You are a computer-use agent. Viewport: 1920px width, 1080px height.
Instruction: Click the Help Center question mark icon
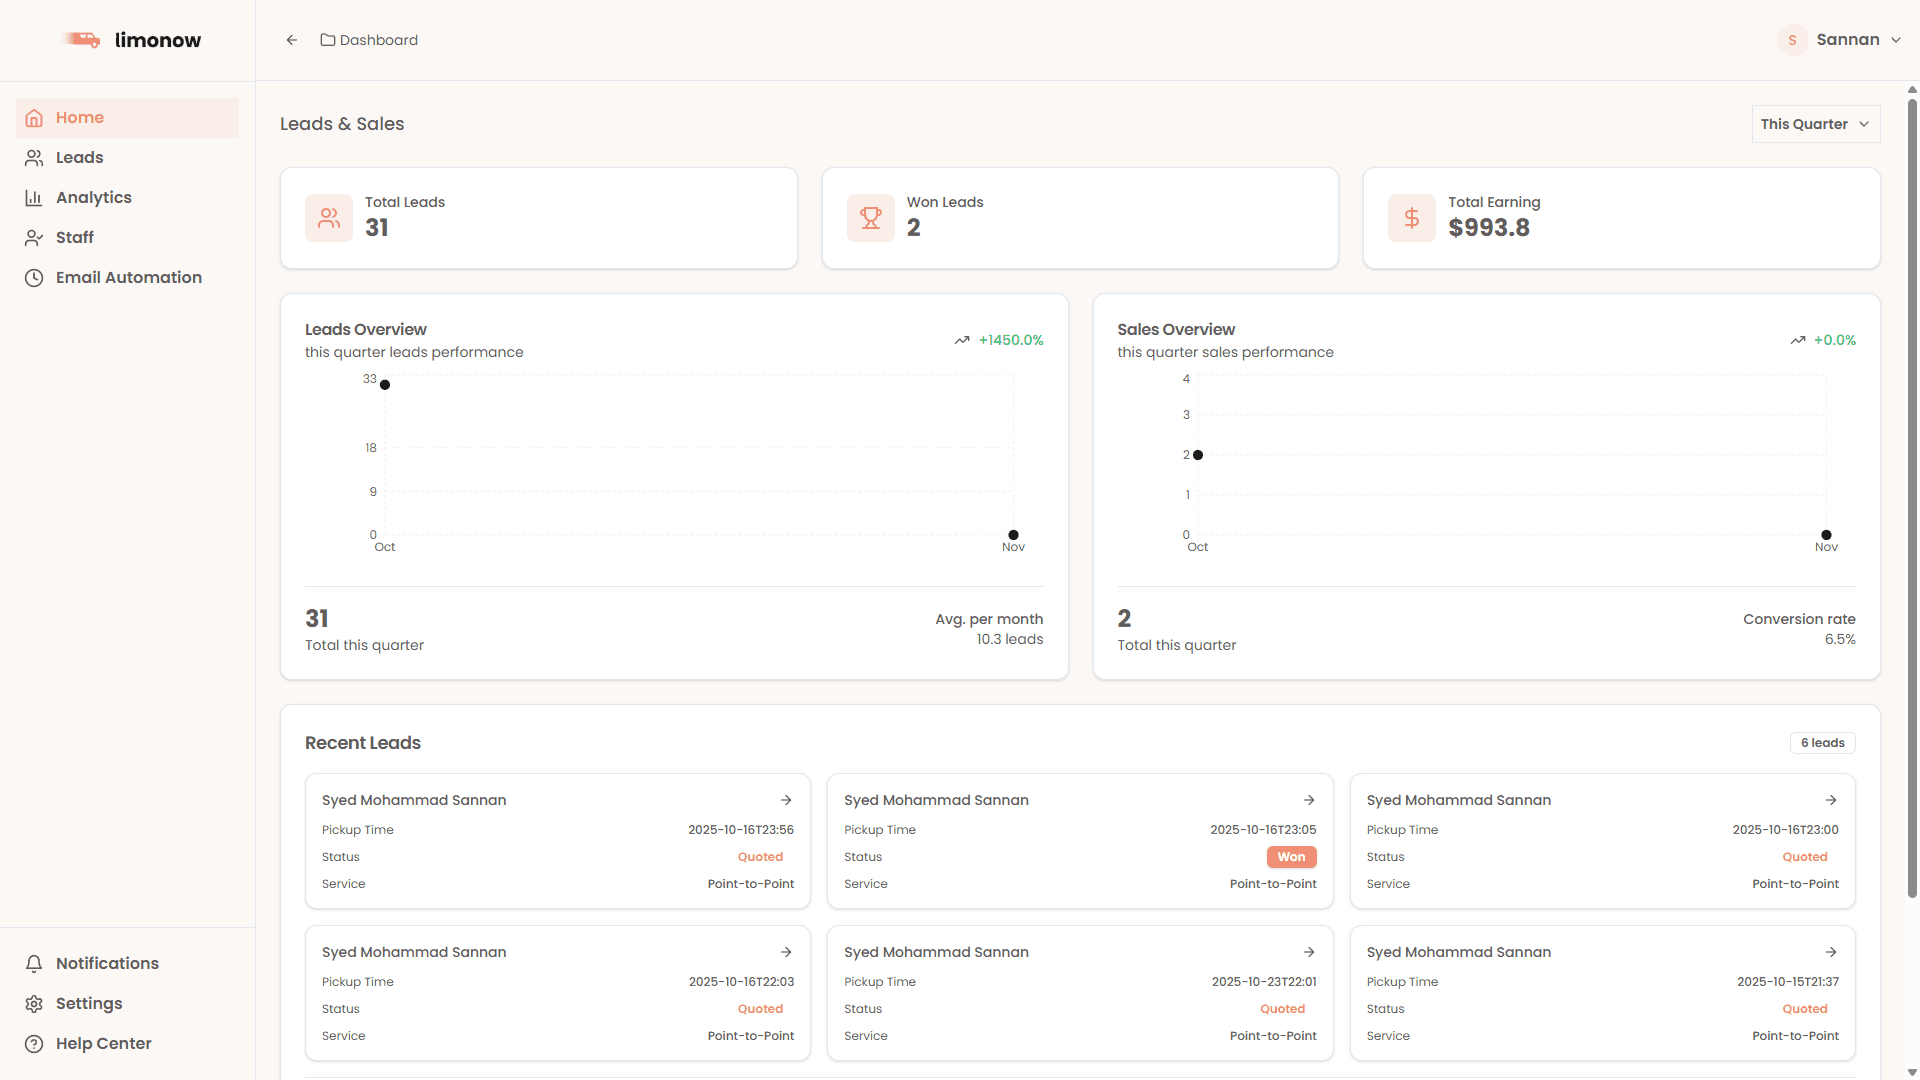pyautogui.click(x=34, y=1043)
